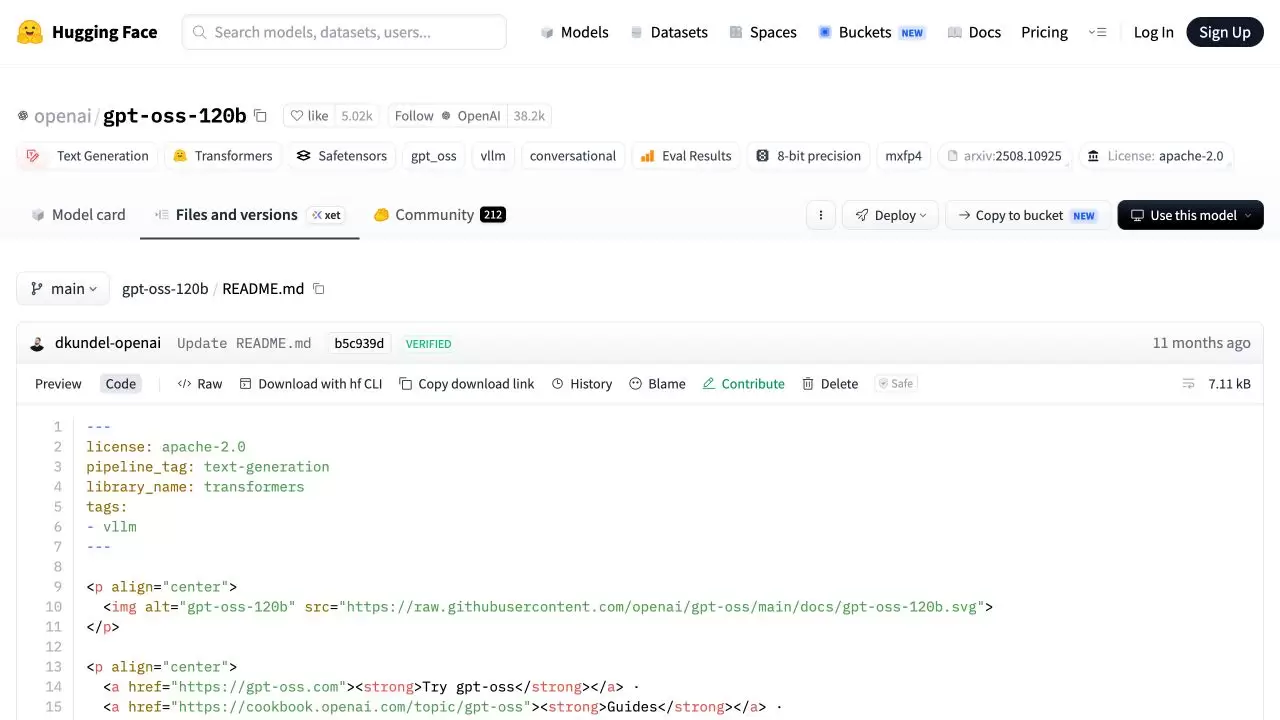Open Models in the top navigation
The image size is (1280, 720).
[574, 32]
